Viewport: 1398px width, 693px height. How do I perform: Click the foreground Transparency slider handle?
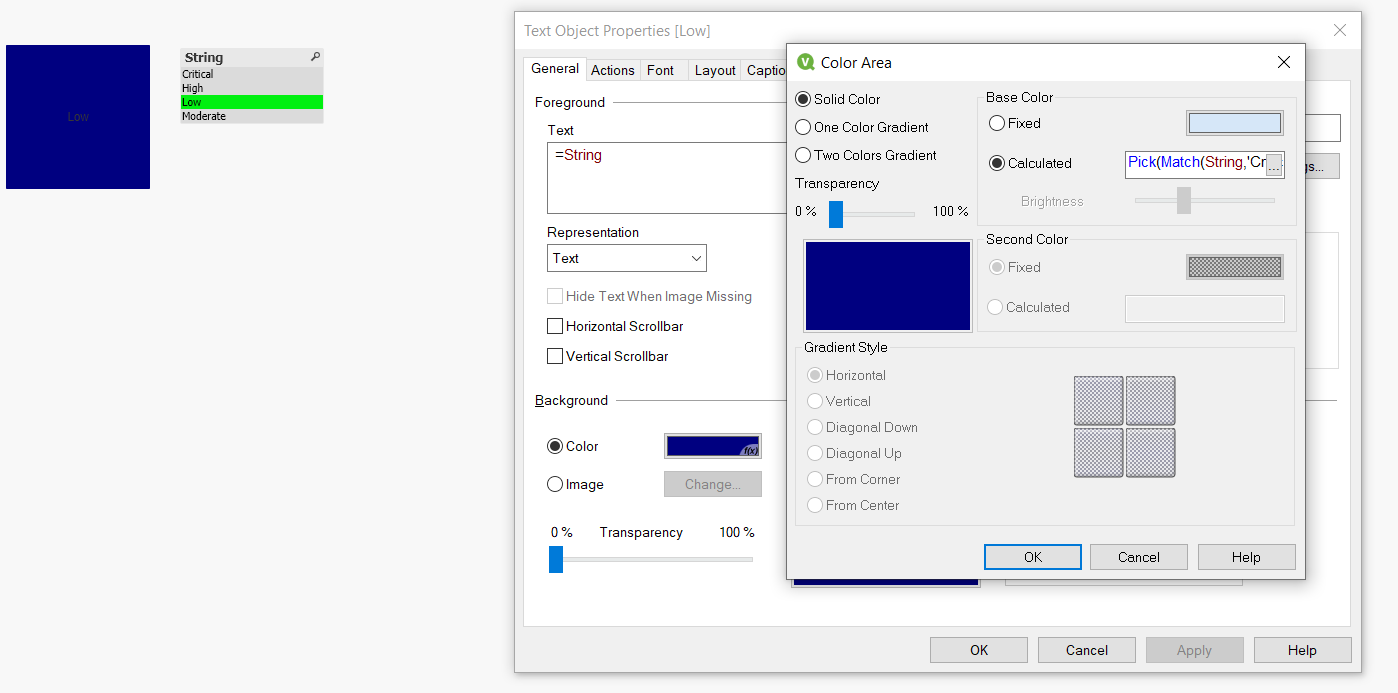coord(836,212)
